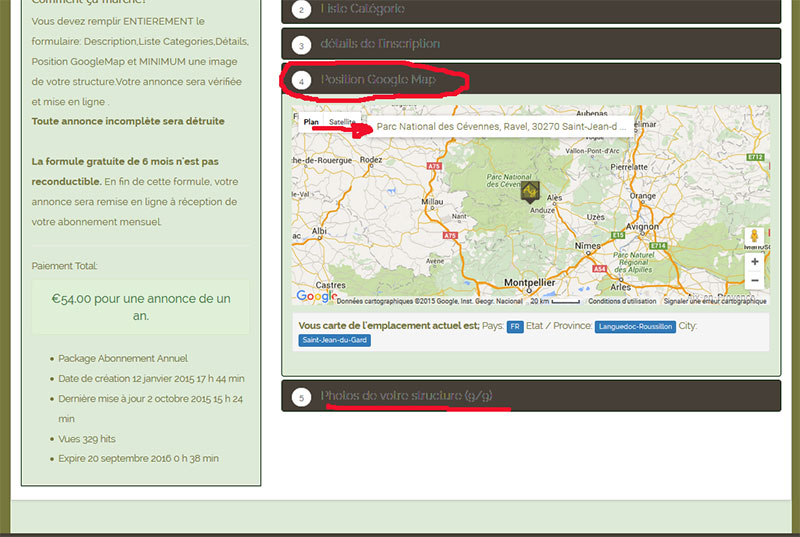800x537 pixels.
Task: Click step number 4 circle icon
Action: click(302, 81)
